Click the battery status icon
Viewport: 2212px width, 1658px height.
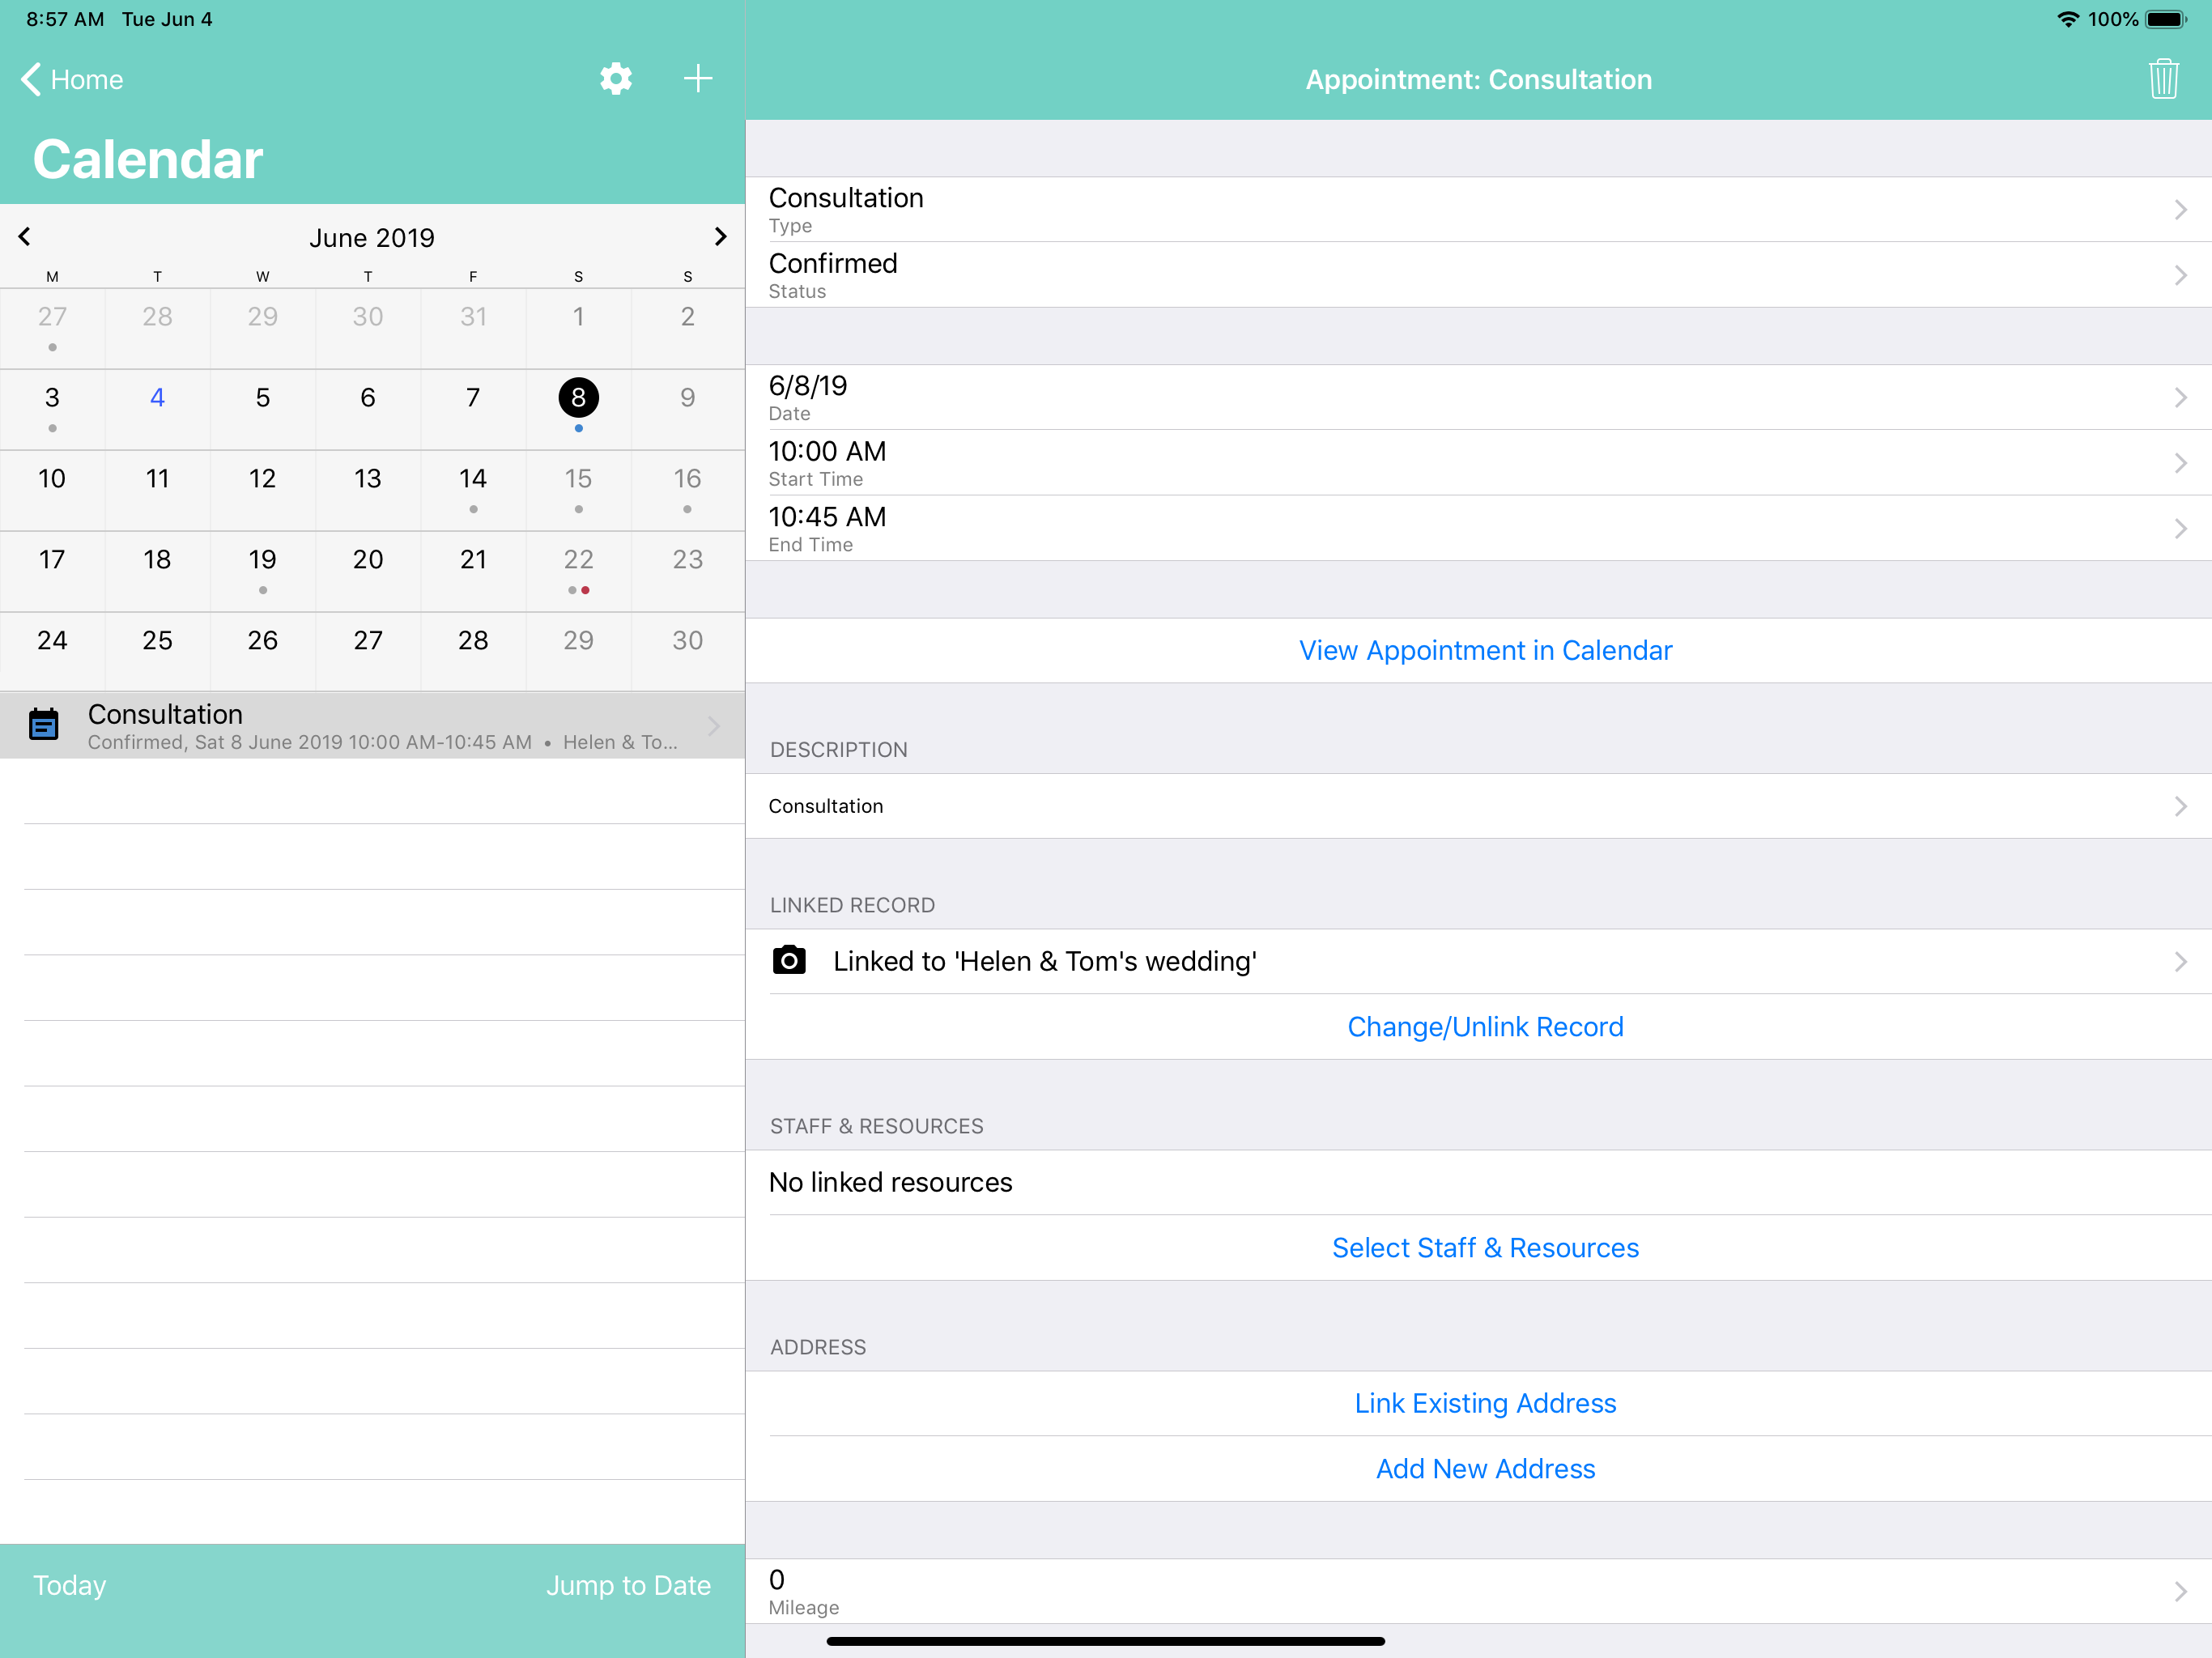point(2166,19)
